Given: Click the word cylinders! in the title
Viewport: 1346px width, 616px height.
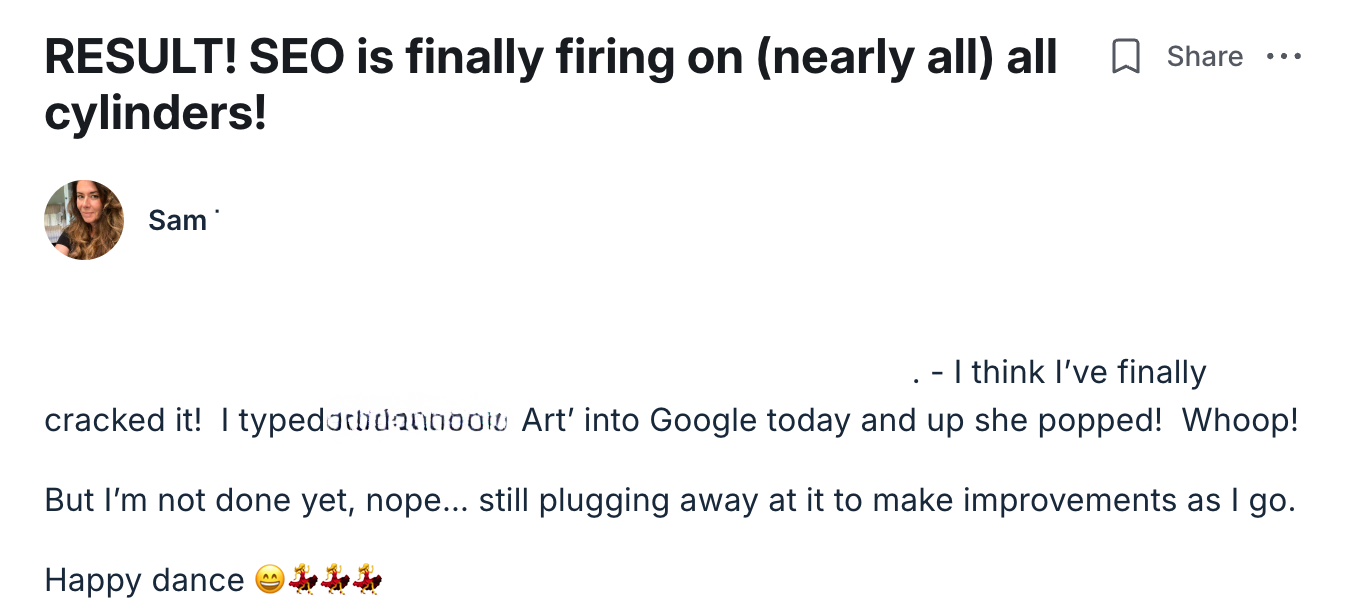Looking at the screenshot, I should 156,115.
